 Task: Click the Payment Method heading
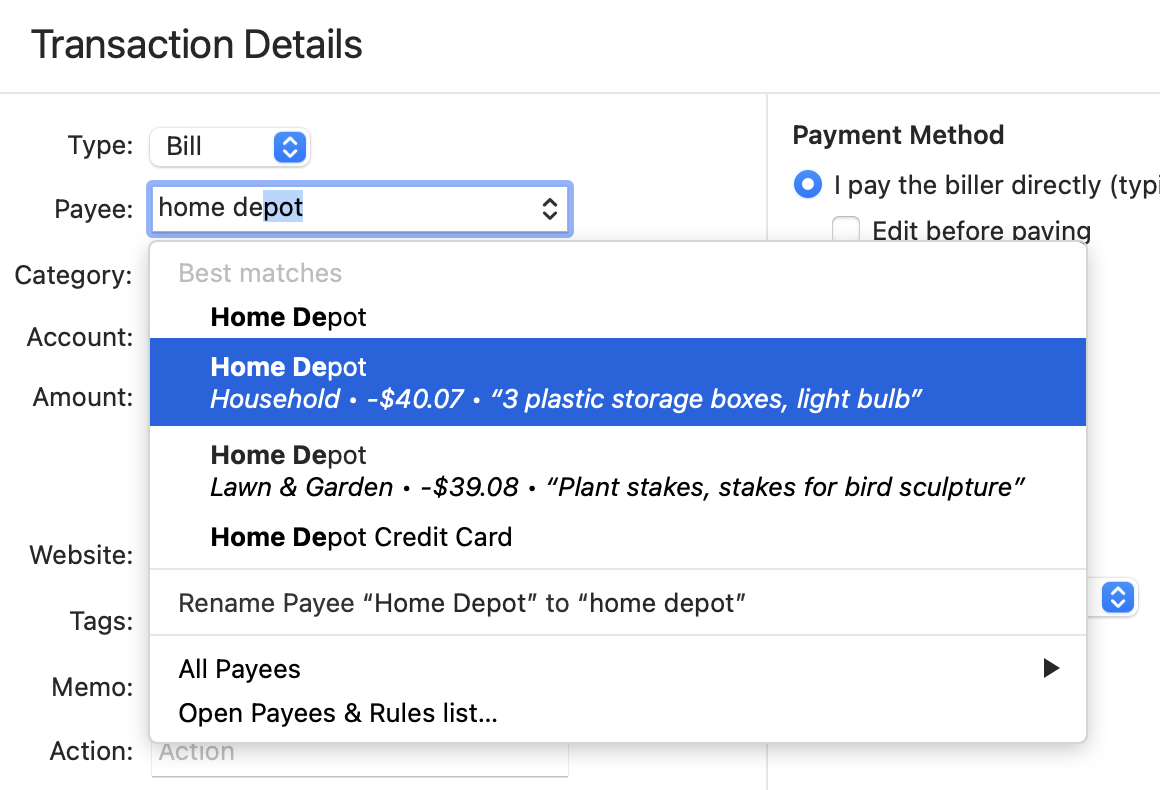click(x=898, y=135)
